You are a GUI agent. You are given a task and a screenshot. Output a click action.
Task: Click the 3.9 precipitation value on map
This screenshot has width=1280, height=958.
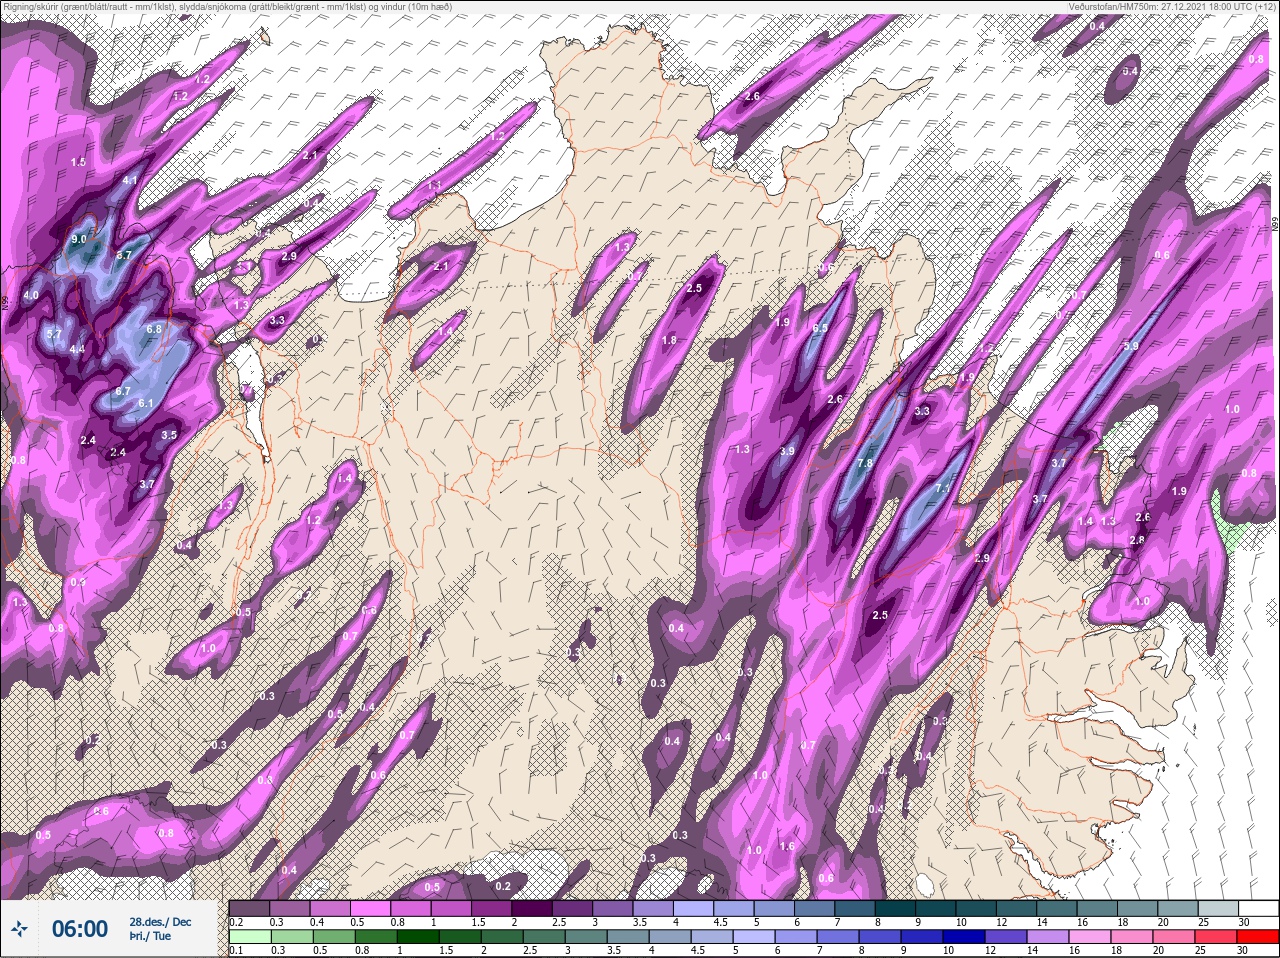click(x=787, y=451)
